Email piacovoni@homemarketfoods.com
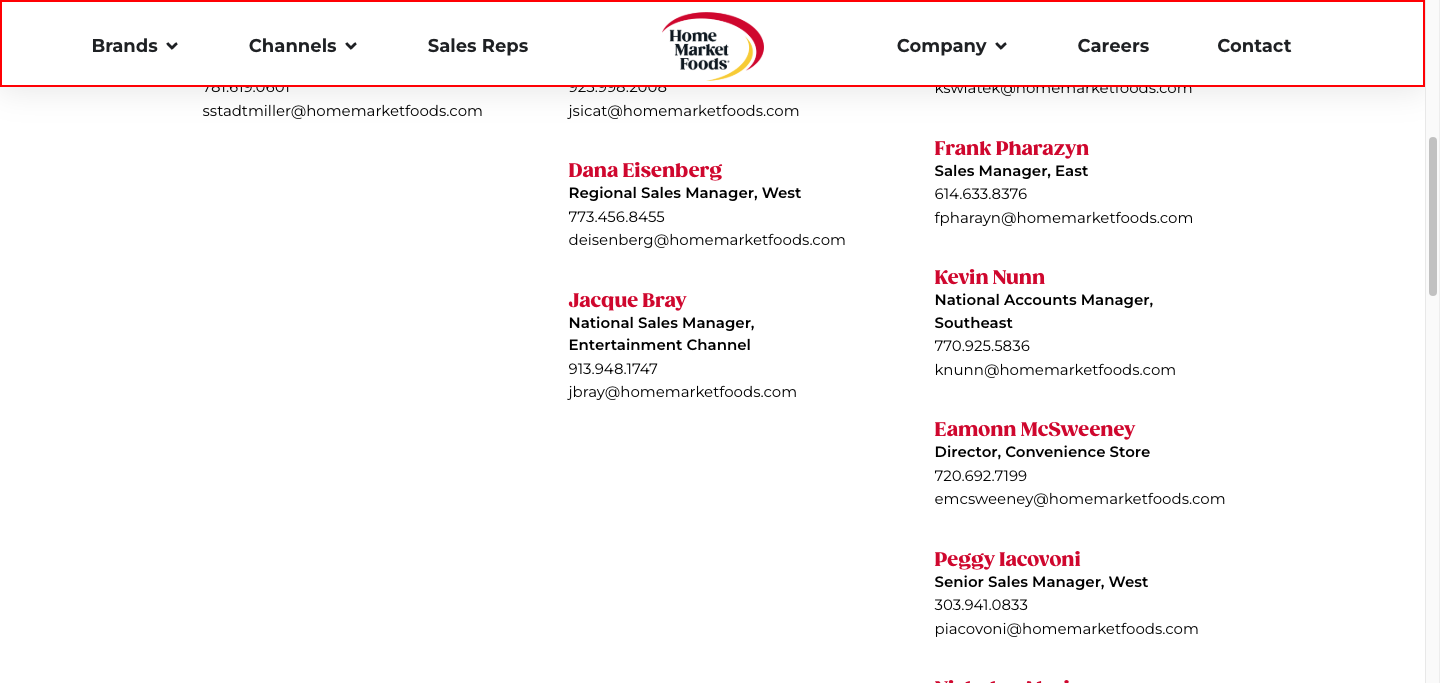The image size is (1440, 683). click(1066, 629)
